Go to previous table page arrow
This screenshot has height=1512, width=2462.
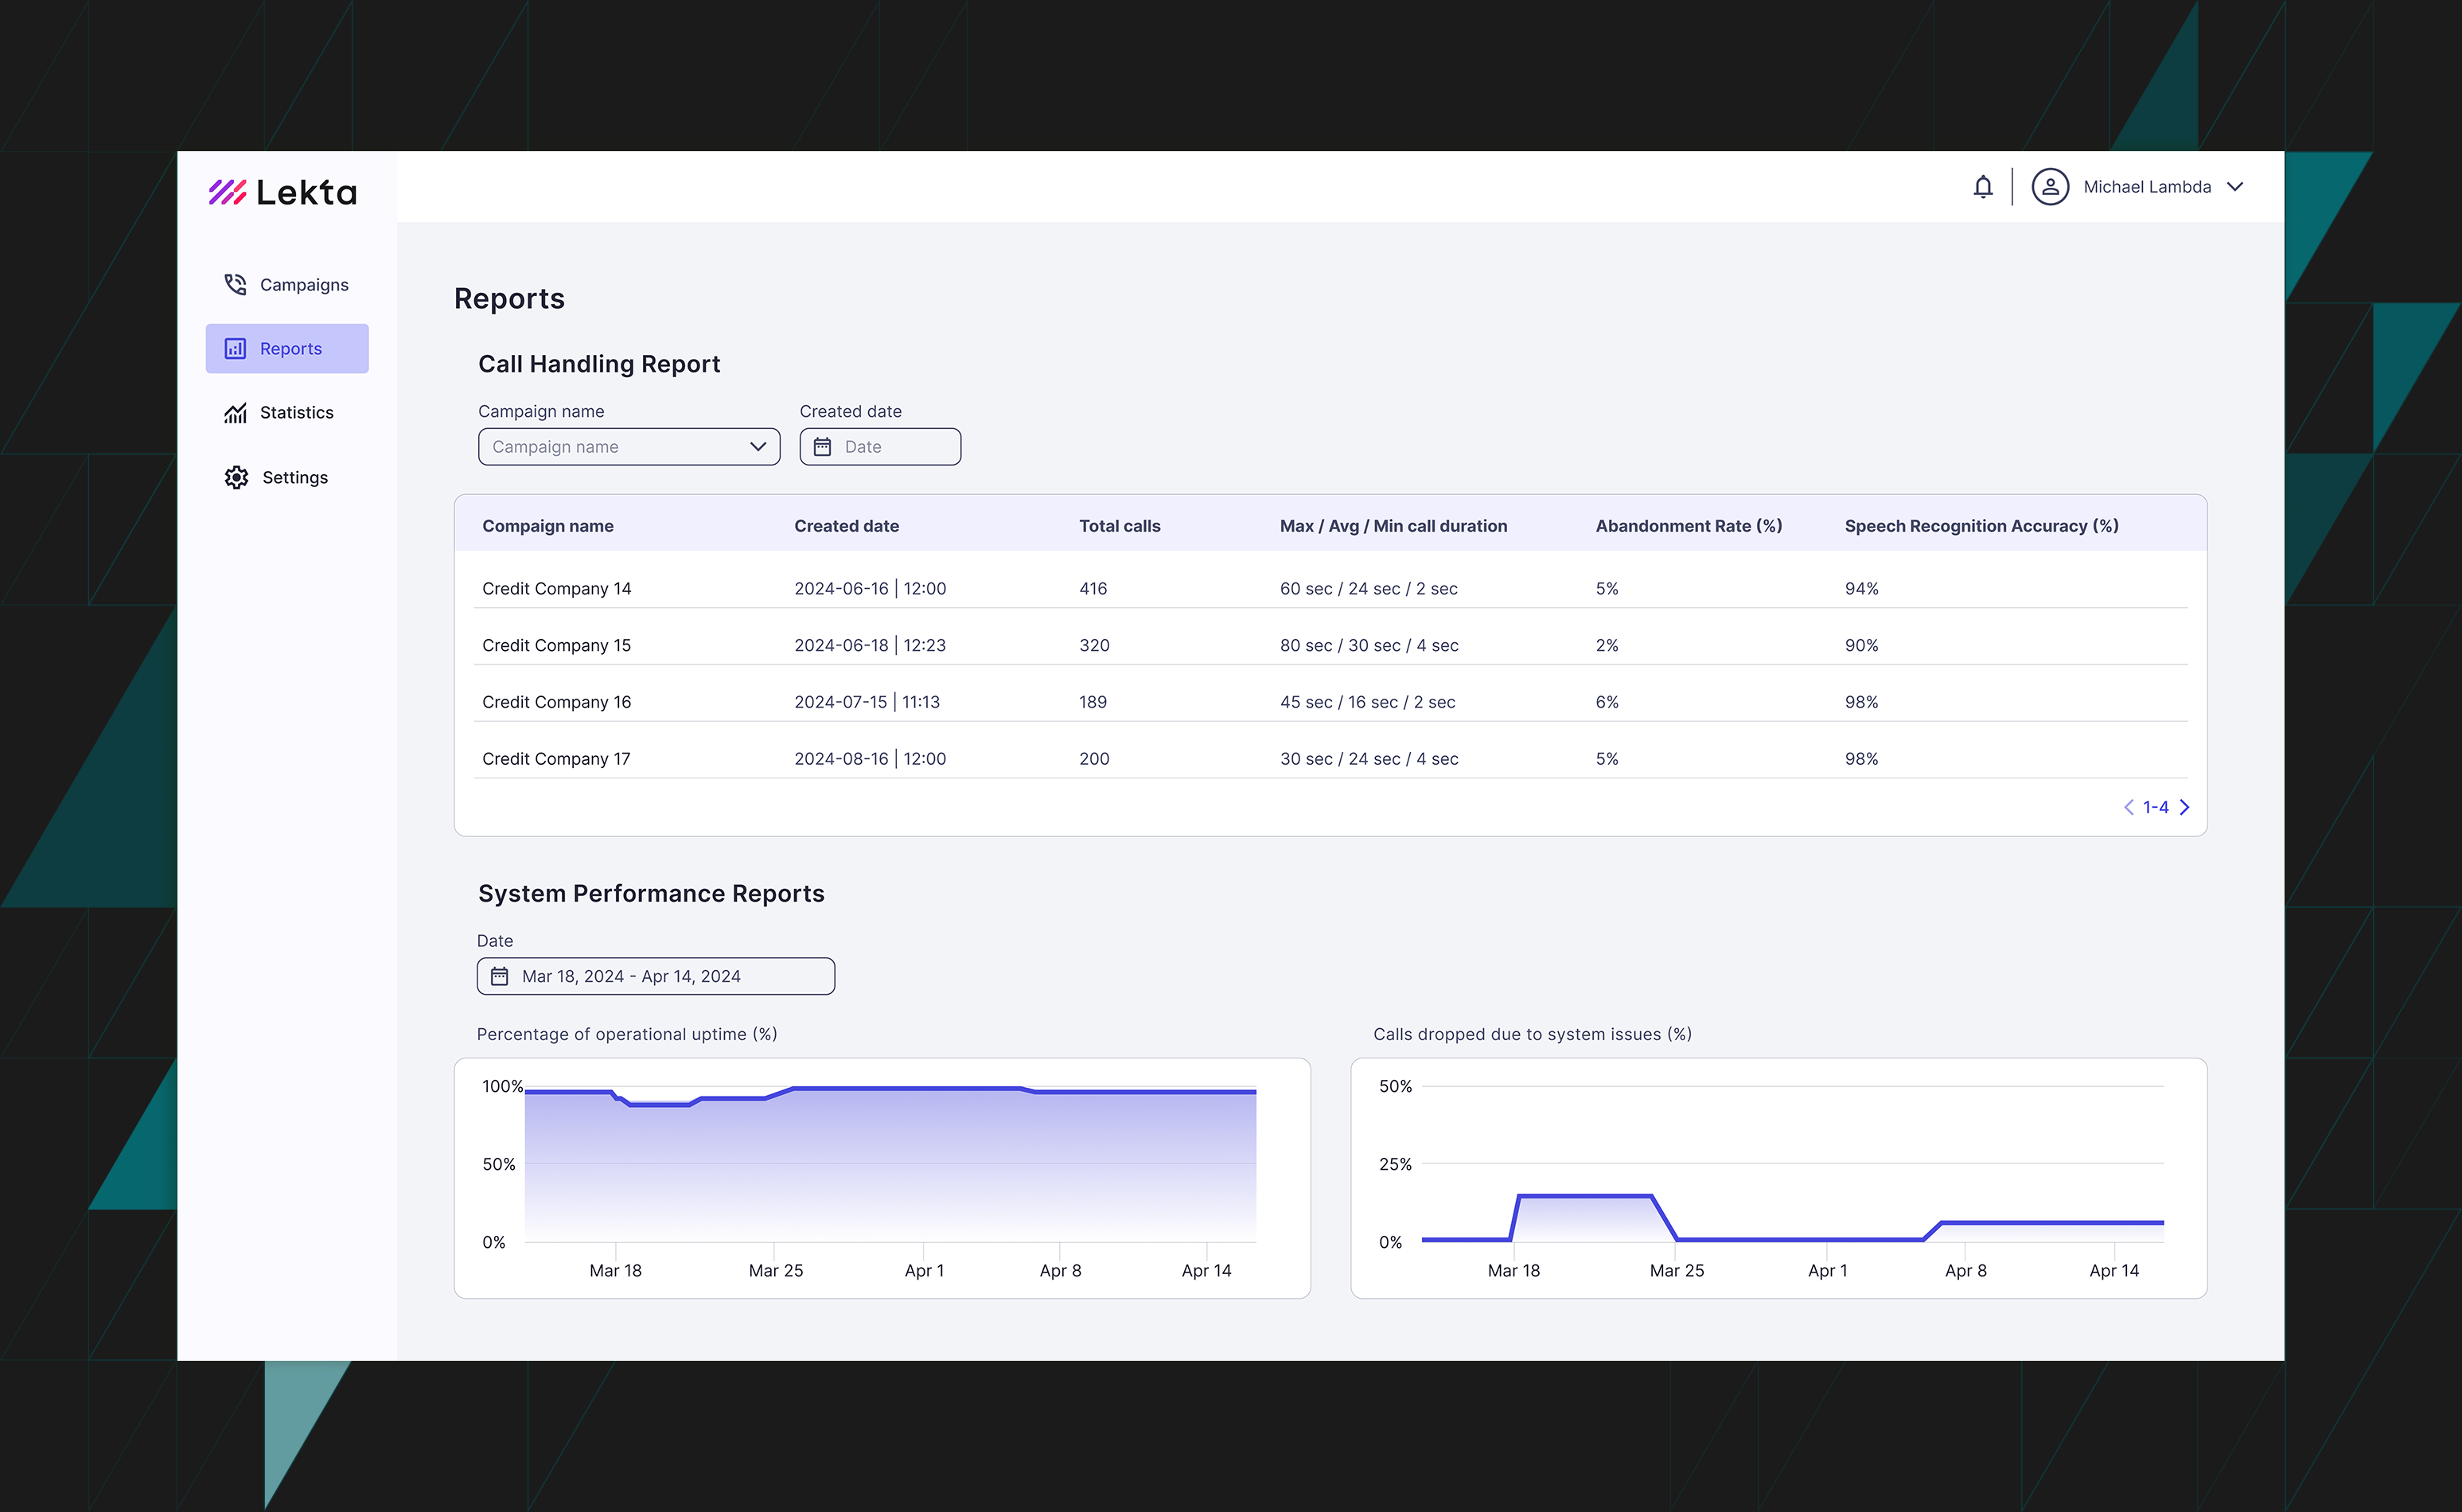[x=2128, y=807]
